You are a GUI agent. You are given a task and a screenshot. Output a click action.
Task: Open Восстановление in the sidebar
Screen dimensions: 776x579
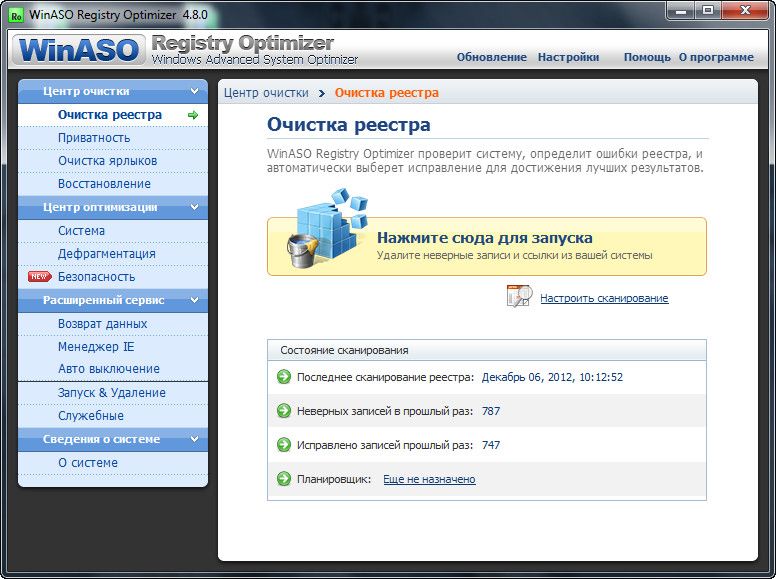pos(113,184)
